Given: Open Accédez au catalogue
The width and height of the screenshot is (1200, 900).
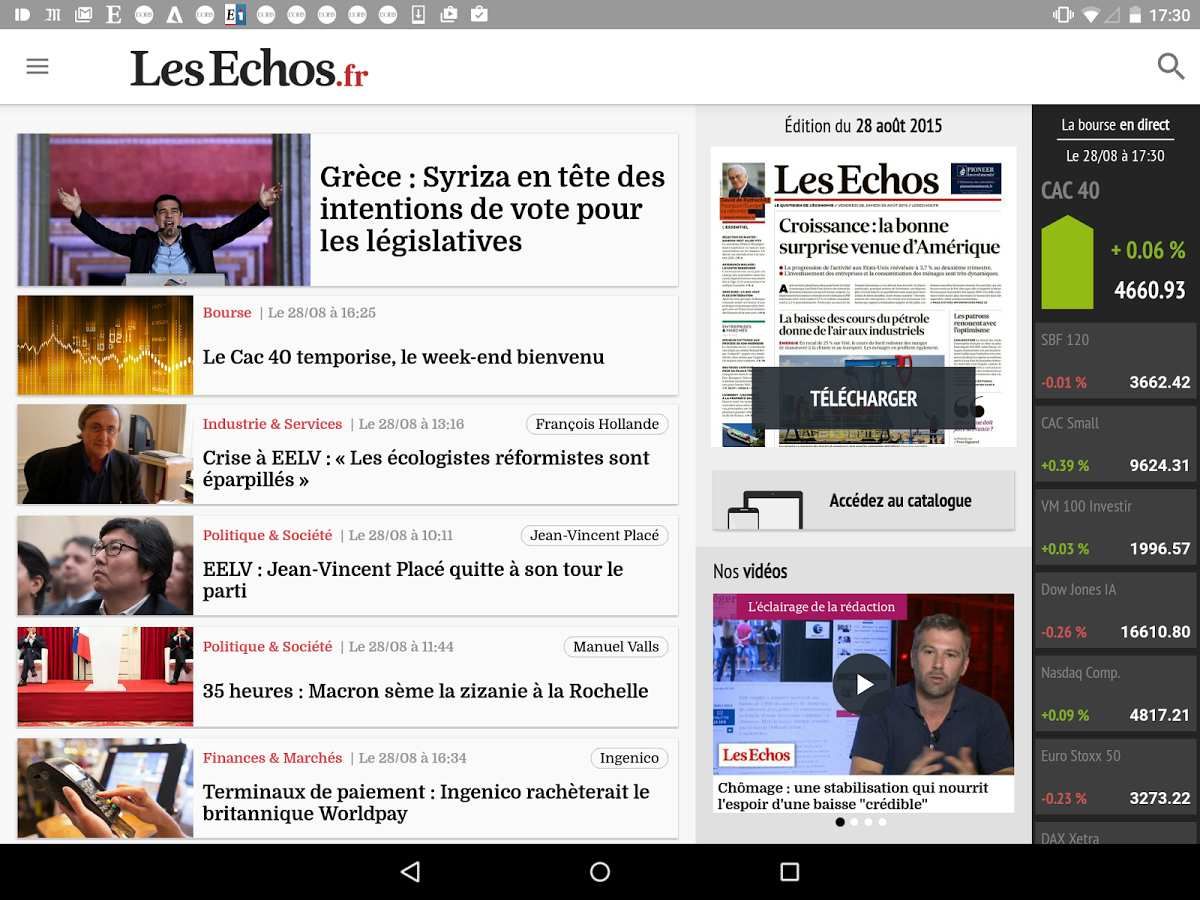Looking at the screenshot, I should (863, 500).
